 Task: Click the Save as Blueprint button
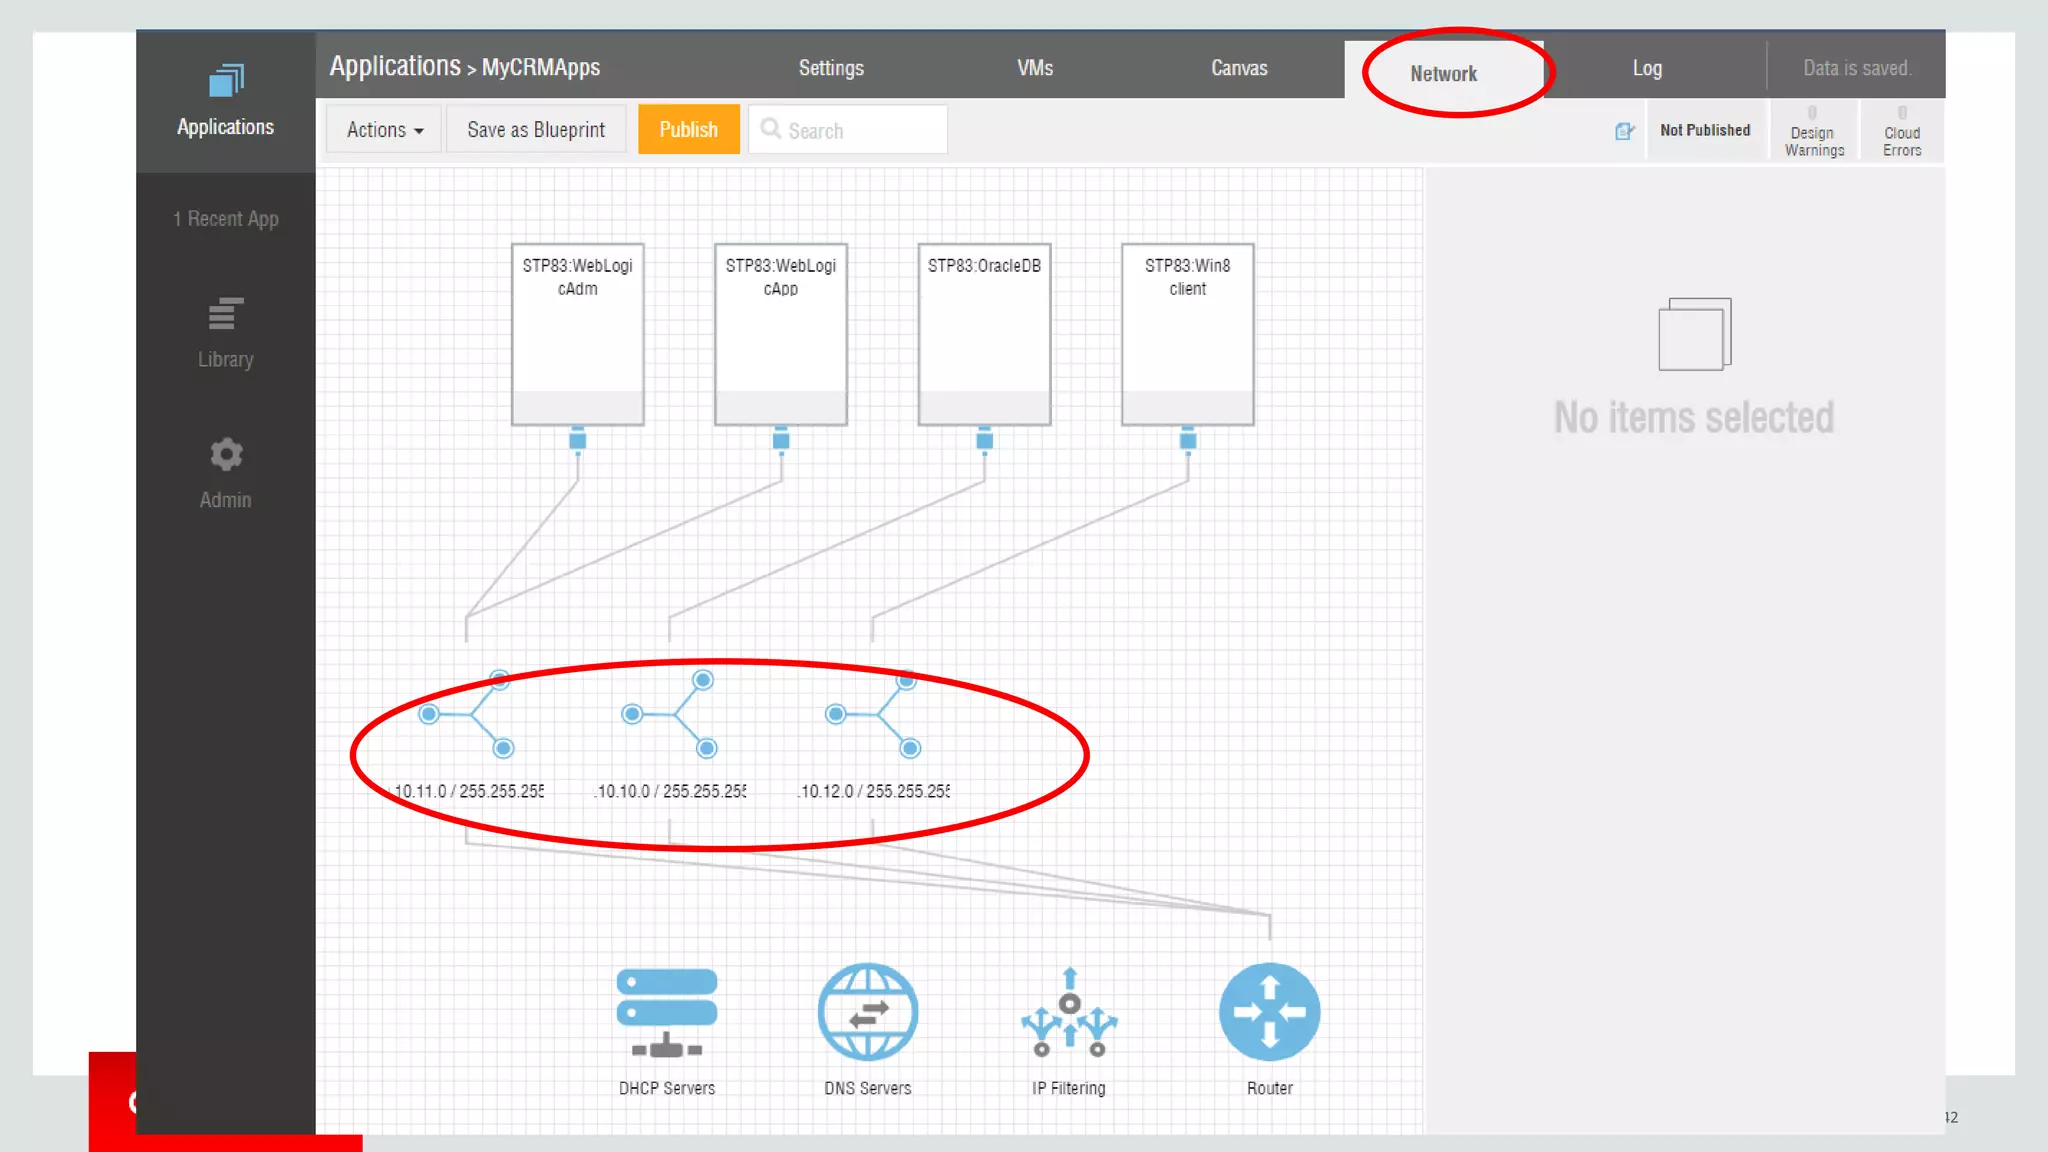(x=536, y=130)
